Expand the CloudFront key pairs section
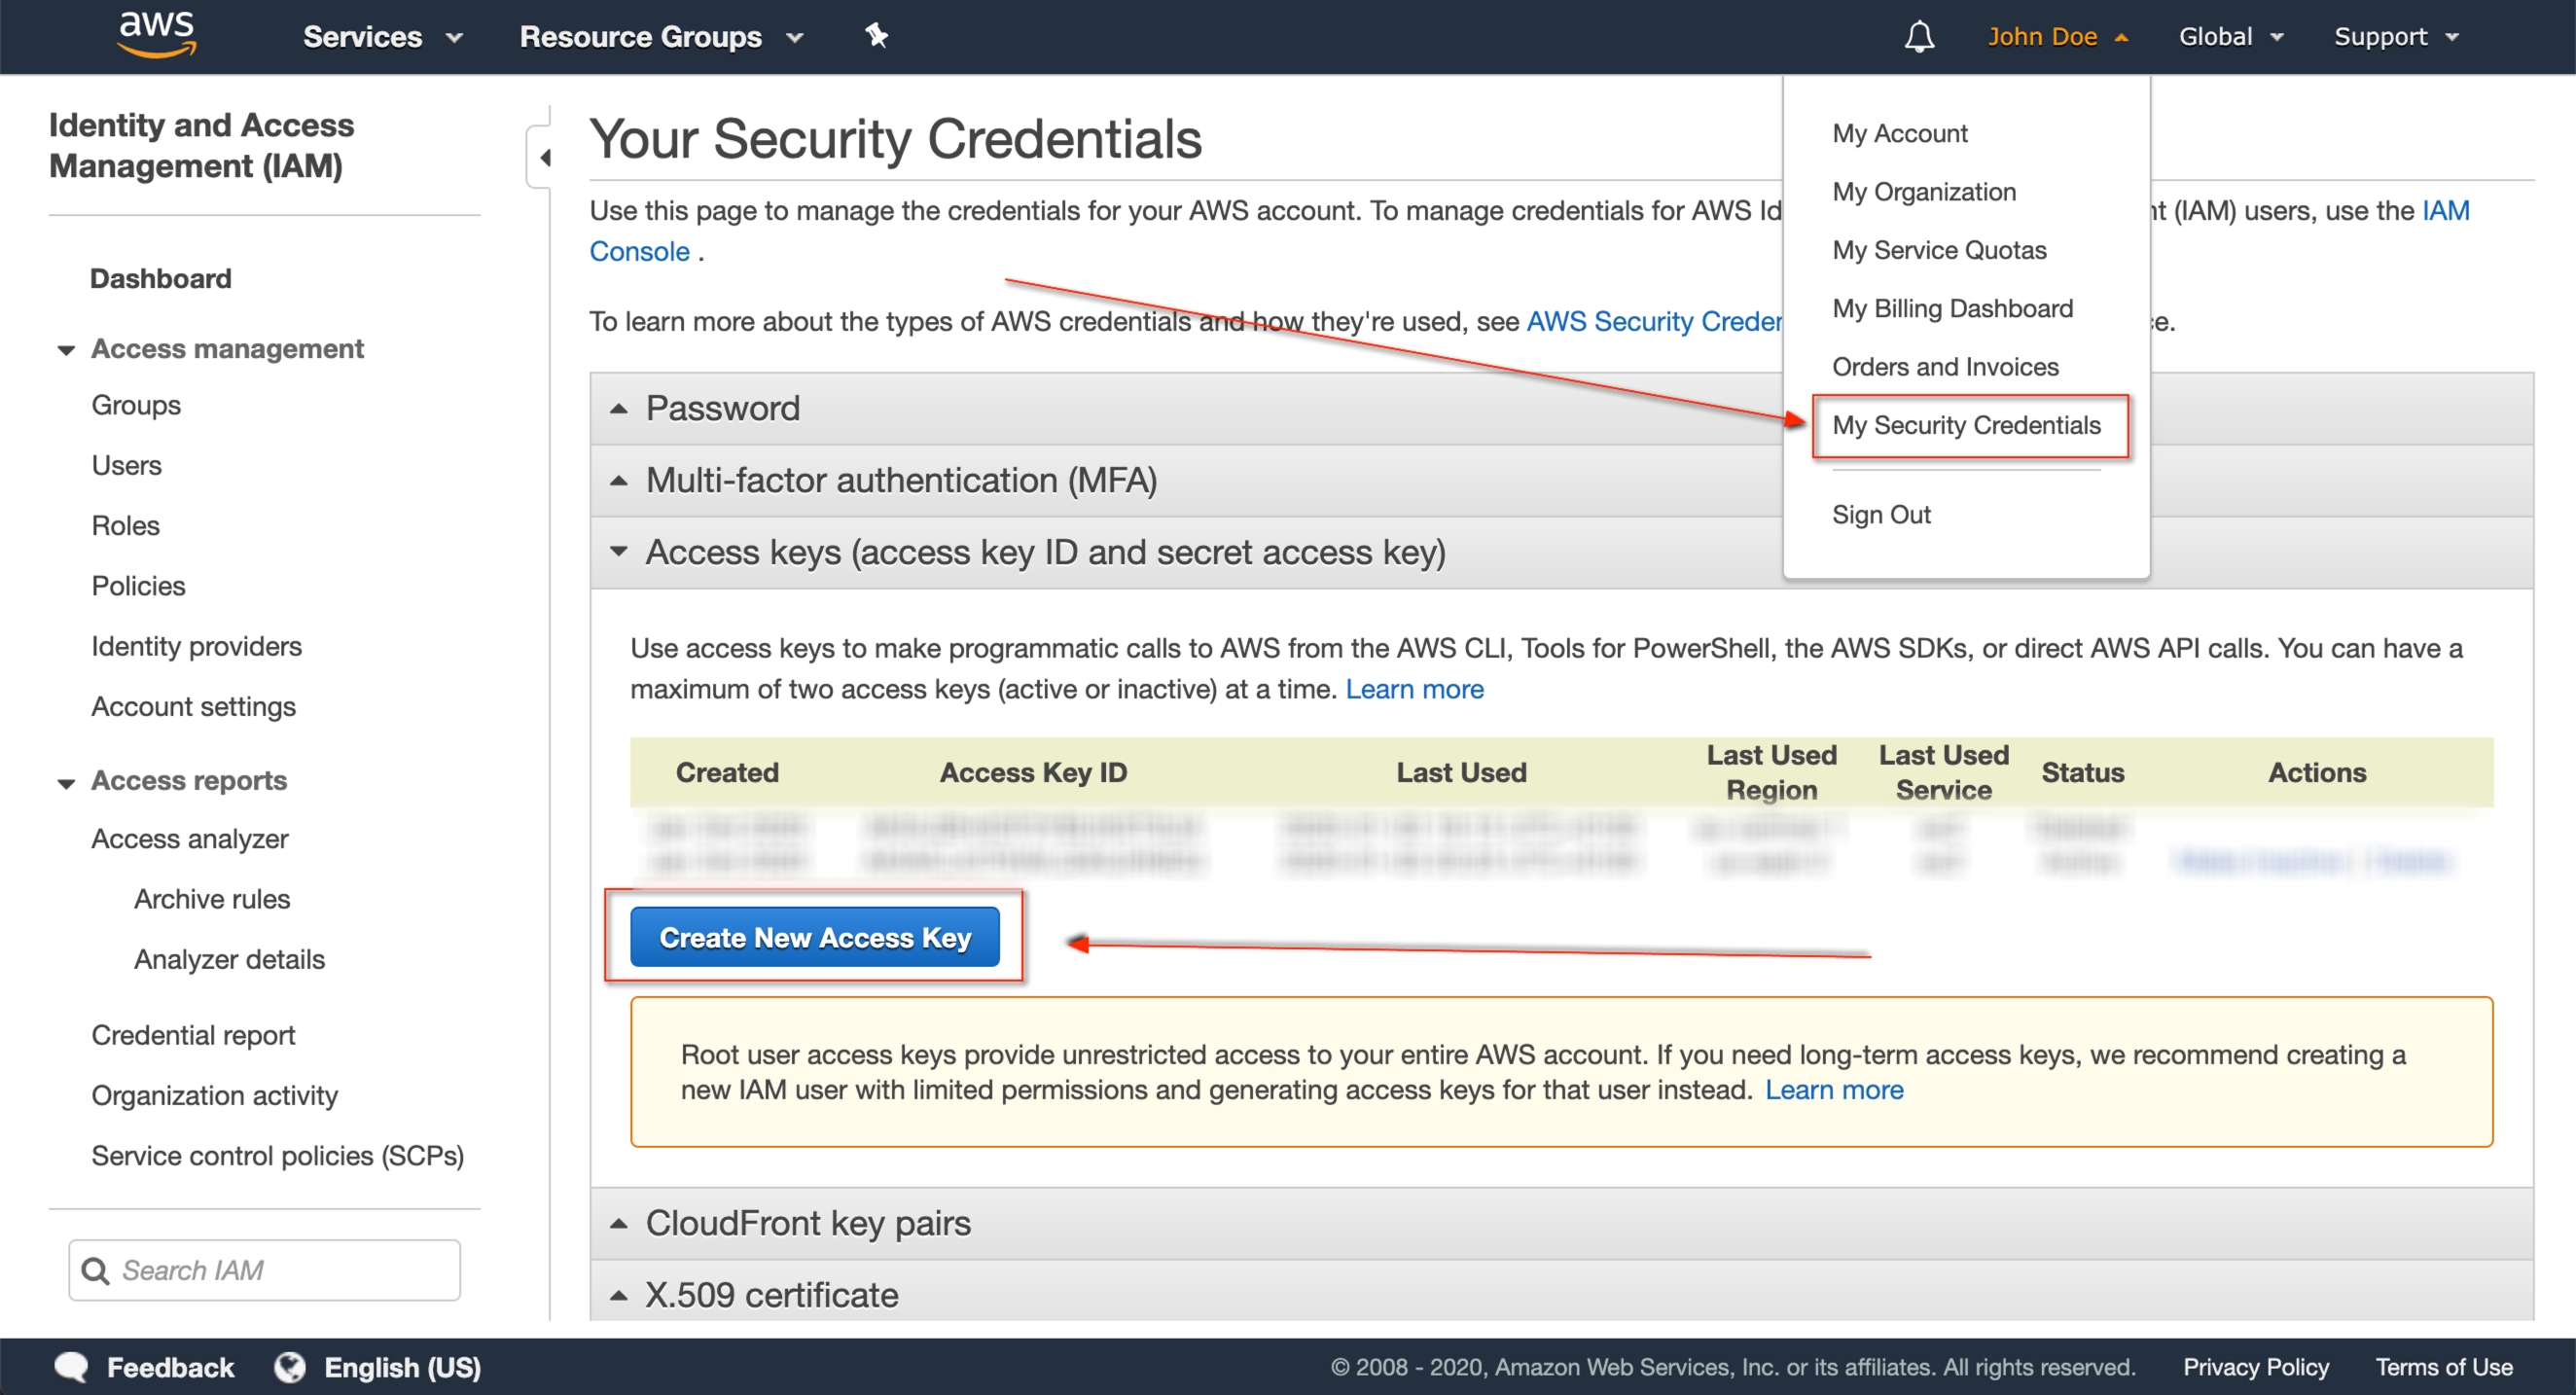 click(x=1562, y=1223)
